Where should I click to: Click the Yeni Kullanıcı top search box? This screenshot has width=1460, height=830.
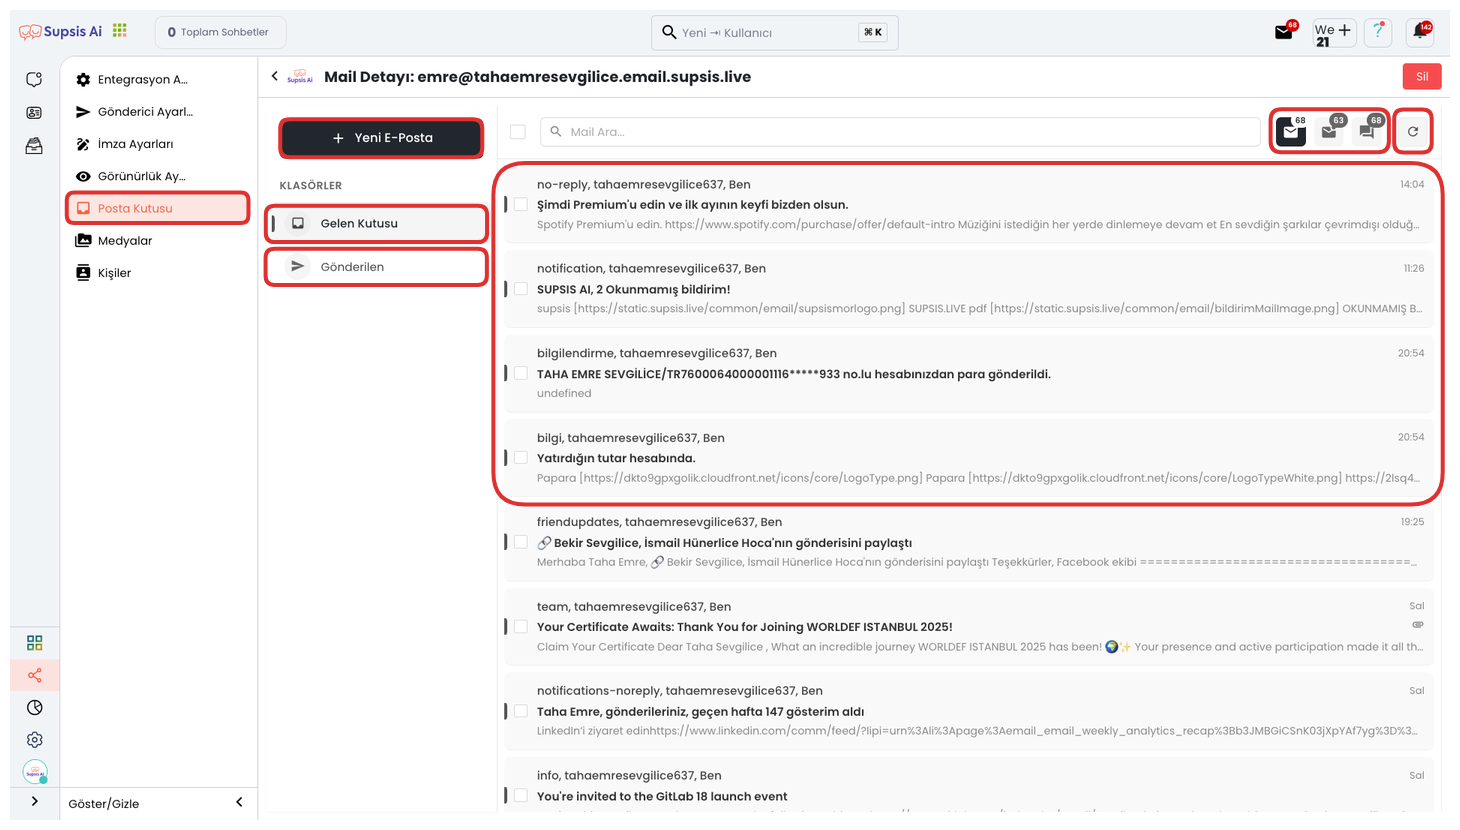pos(774,32)
